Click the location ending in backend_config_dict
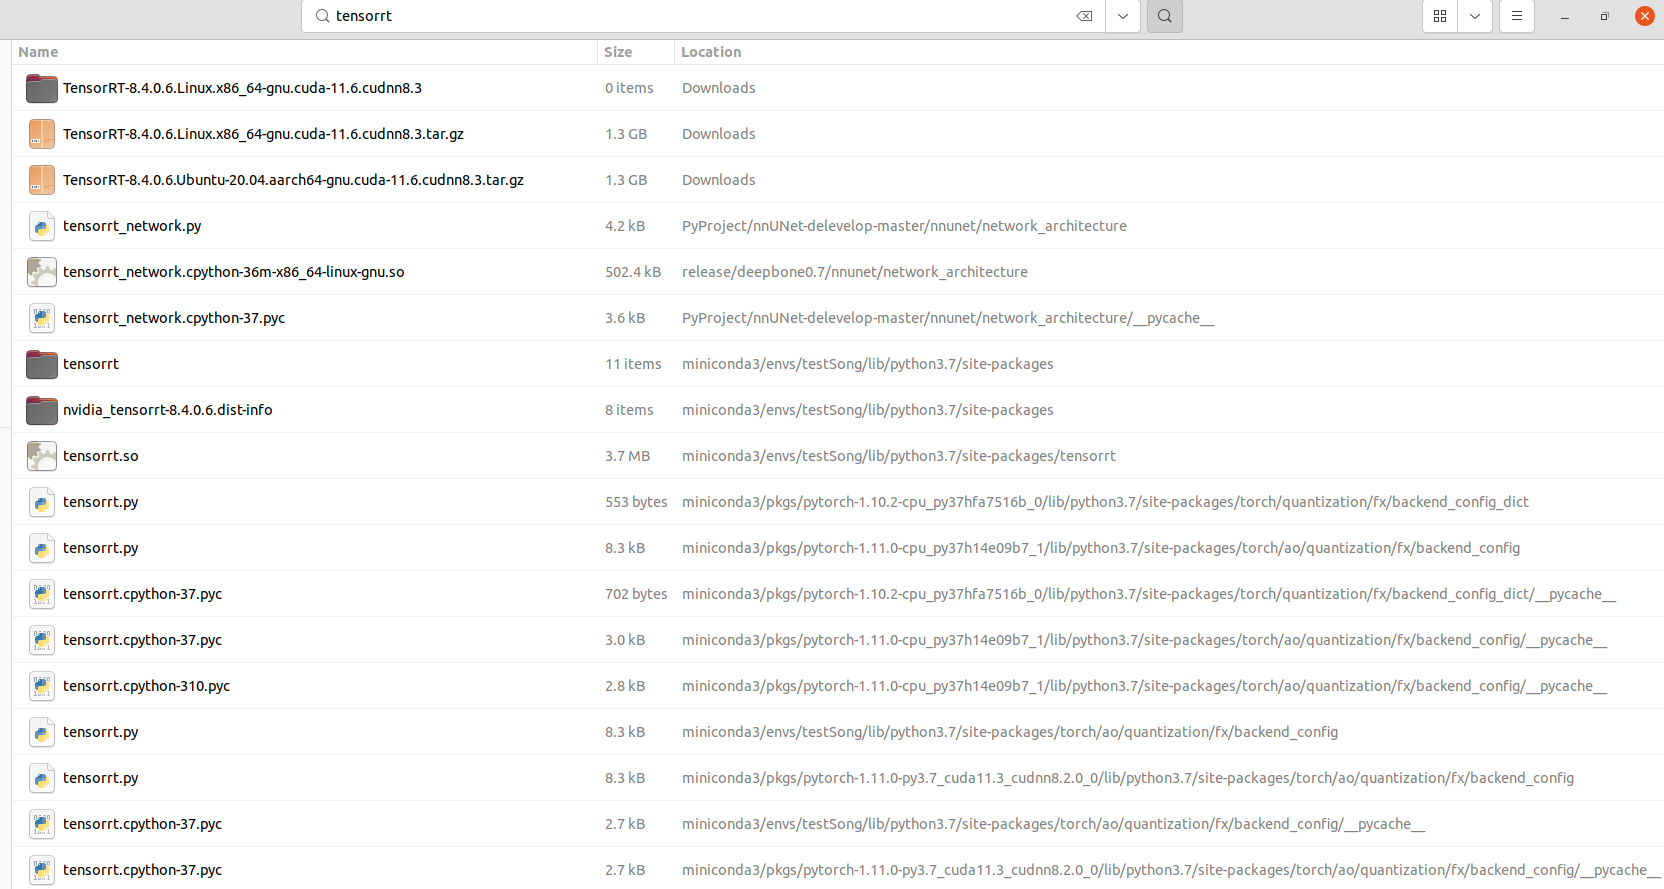 click(x=1105, y=502)
